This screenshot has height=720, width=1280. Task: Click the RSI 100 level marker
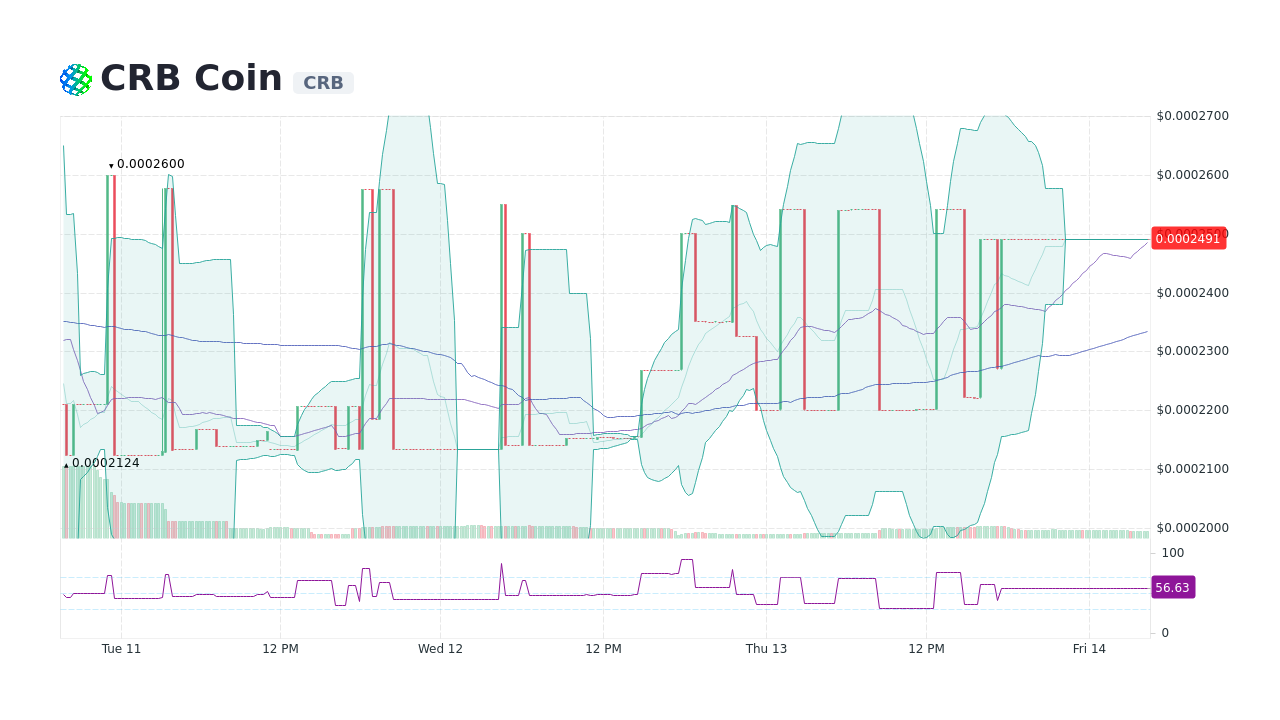1171,553
